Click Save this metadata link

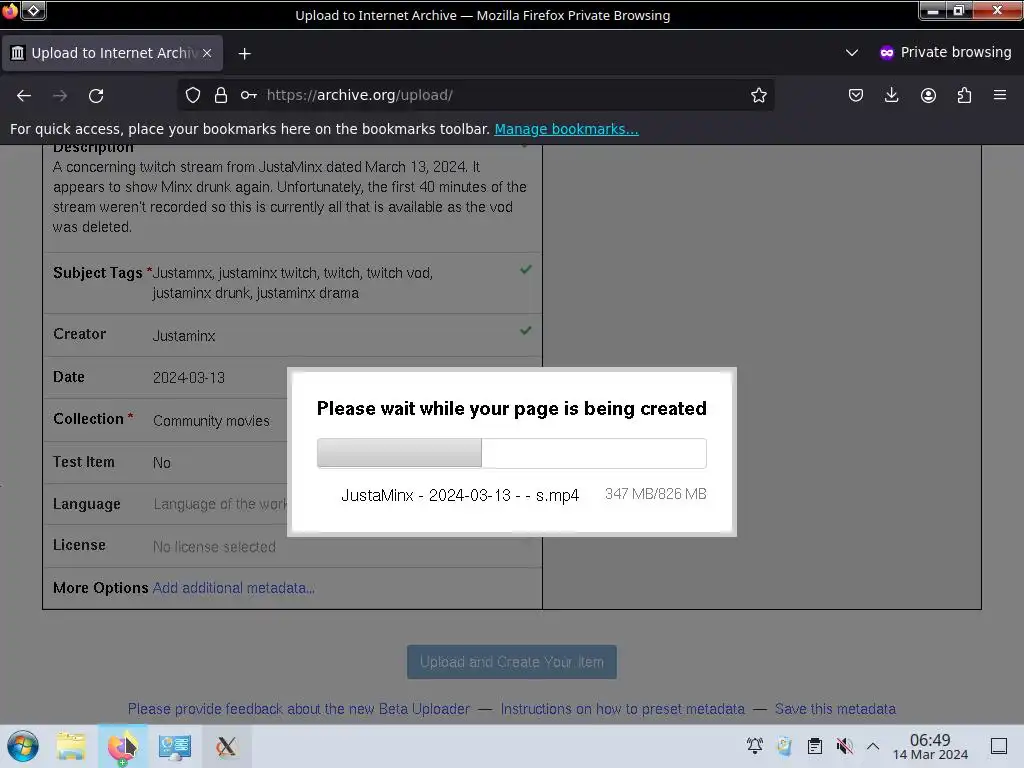click(x=835, y=709)
